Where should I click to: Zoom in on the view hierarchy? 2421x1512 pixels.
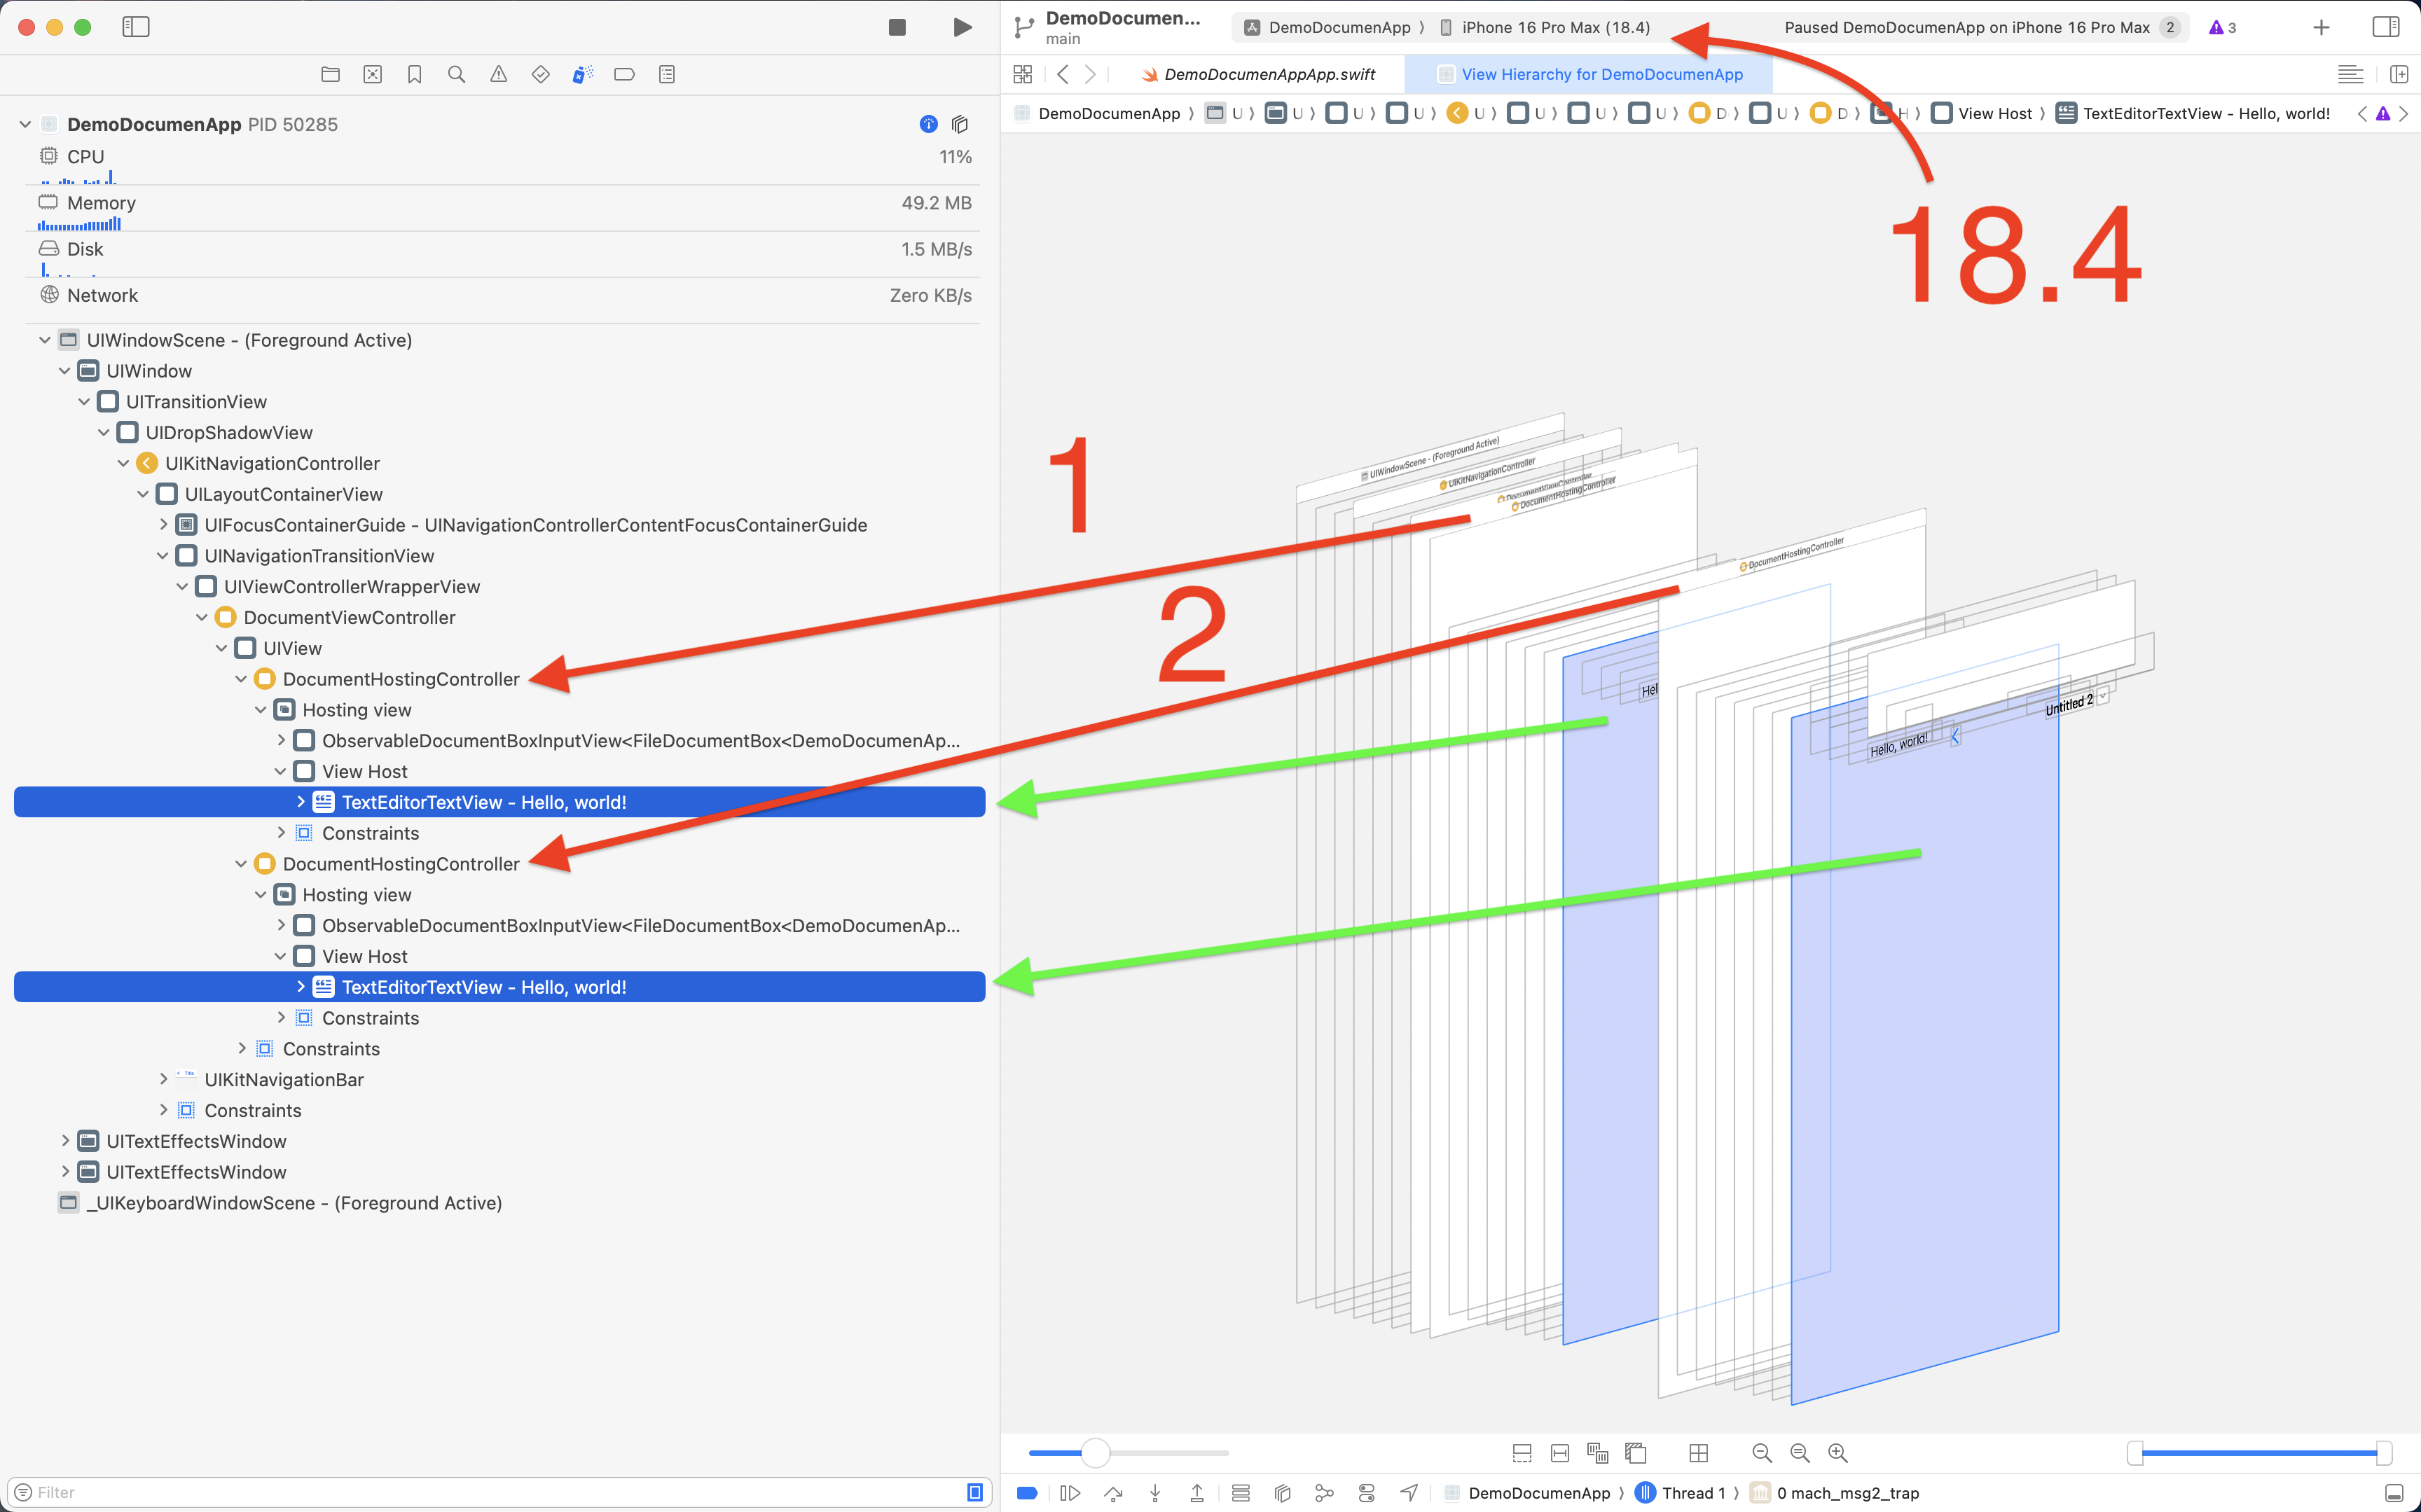[x=1837, y=1452]
